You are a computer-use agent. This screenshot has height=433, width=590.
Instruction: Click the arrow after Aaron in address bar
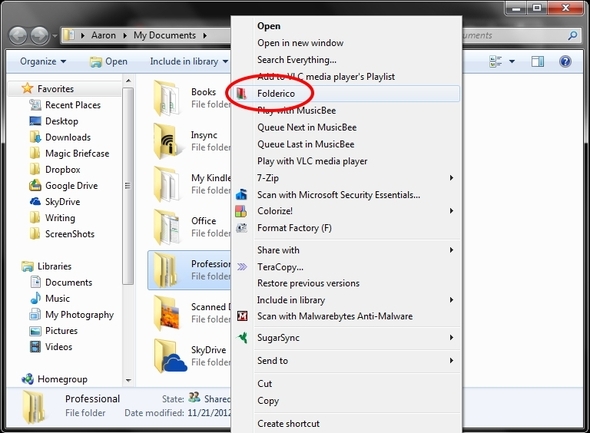pyautogui.click(x=125, y=35)
